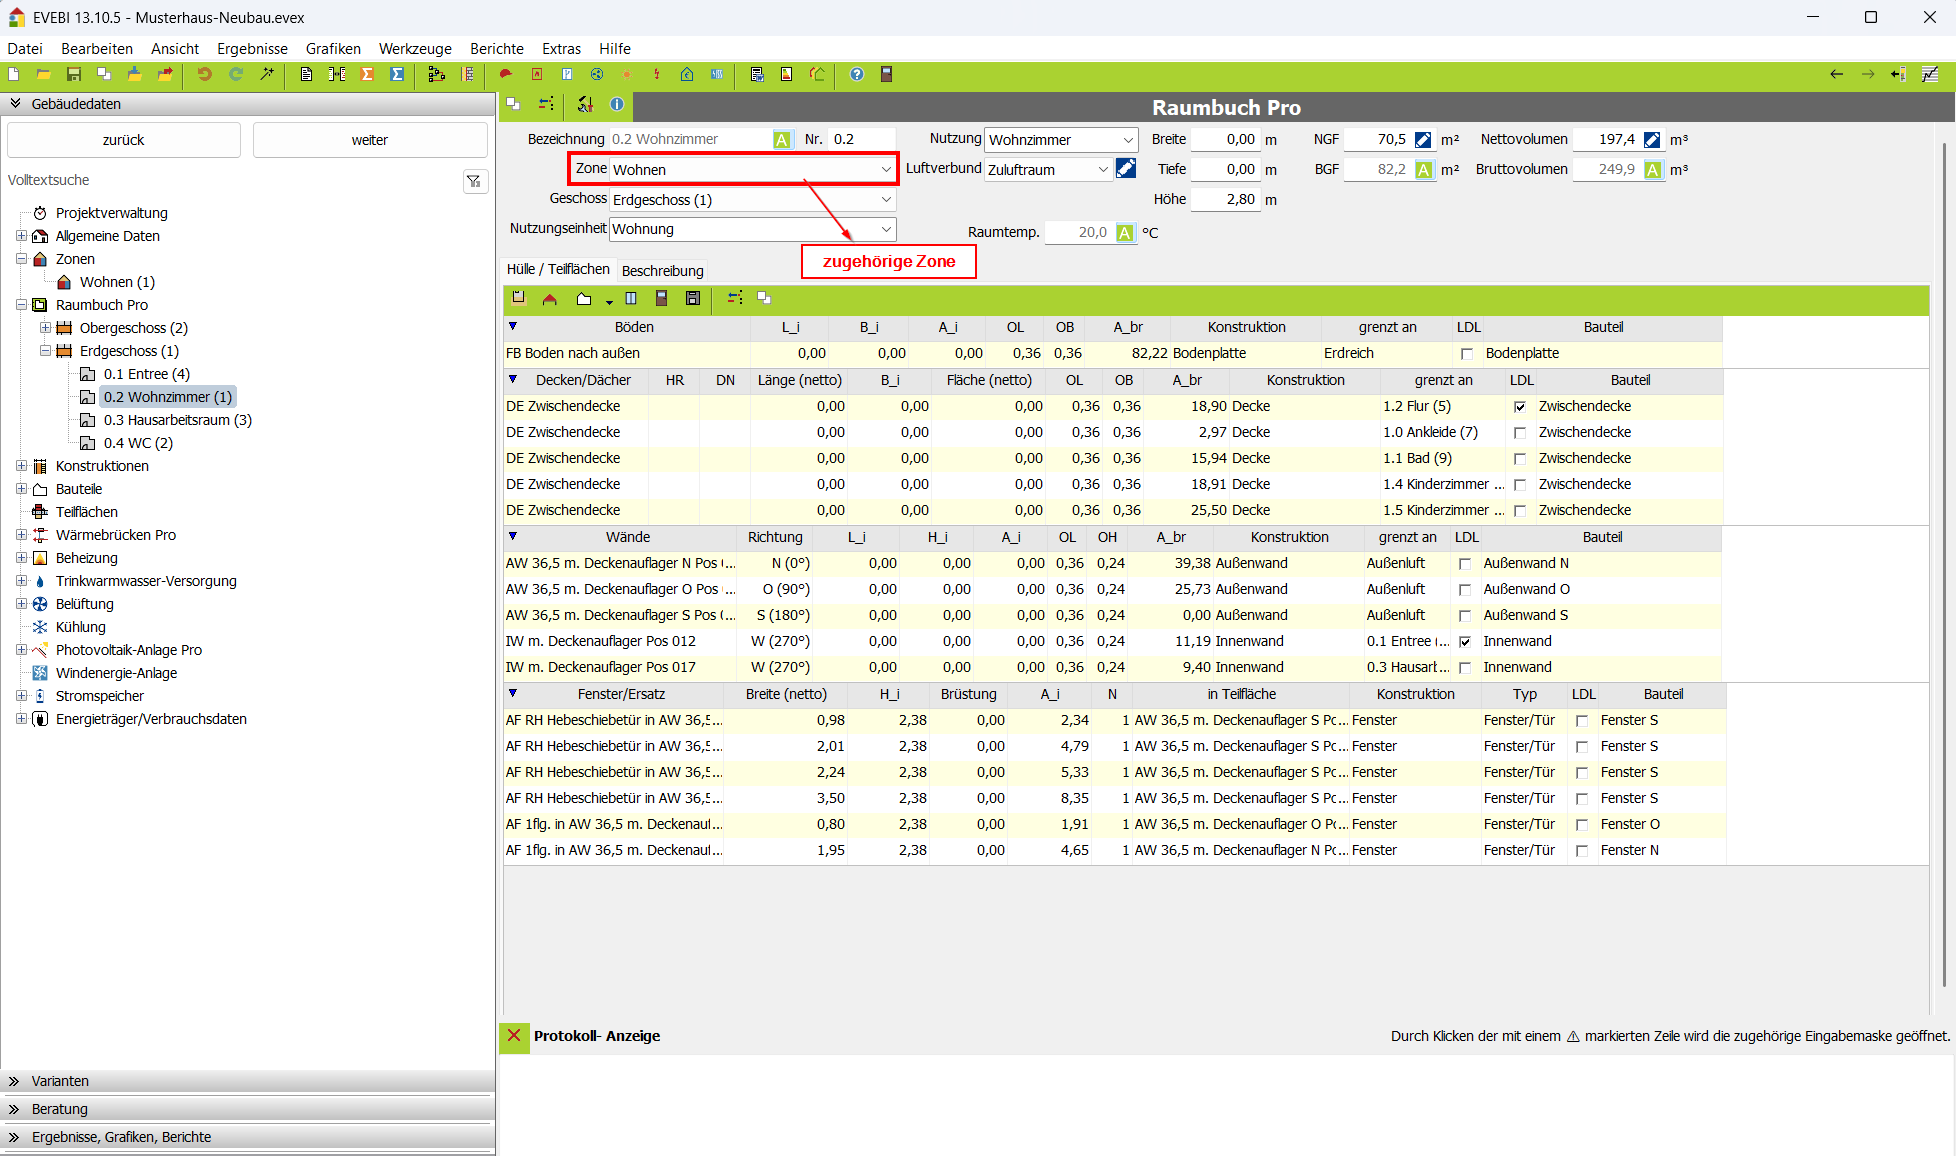The width and height of the screenshot is (1956, 1156).
Task: Click the edit pencil icon beside NGF value
Action: tap(1423, 140)
